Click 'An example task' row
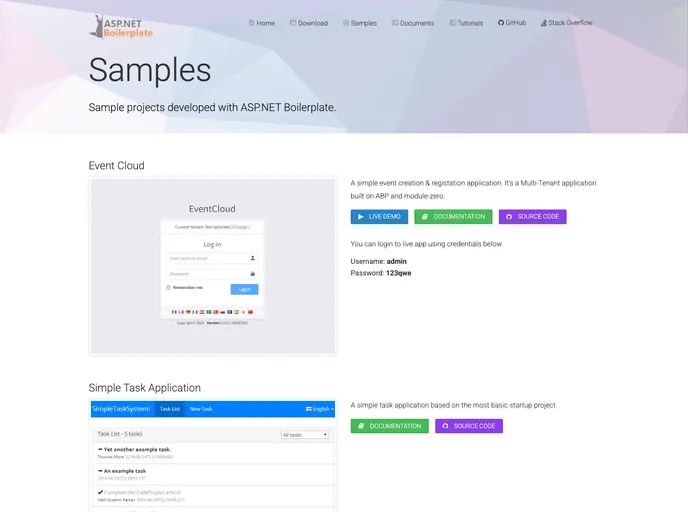The image size is (688, 512). [x=213, y=474]
